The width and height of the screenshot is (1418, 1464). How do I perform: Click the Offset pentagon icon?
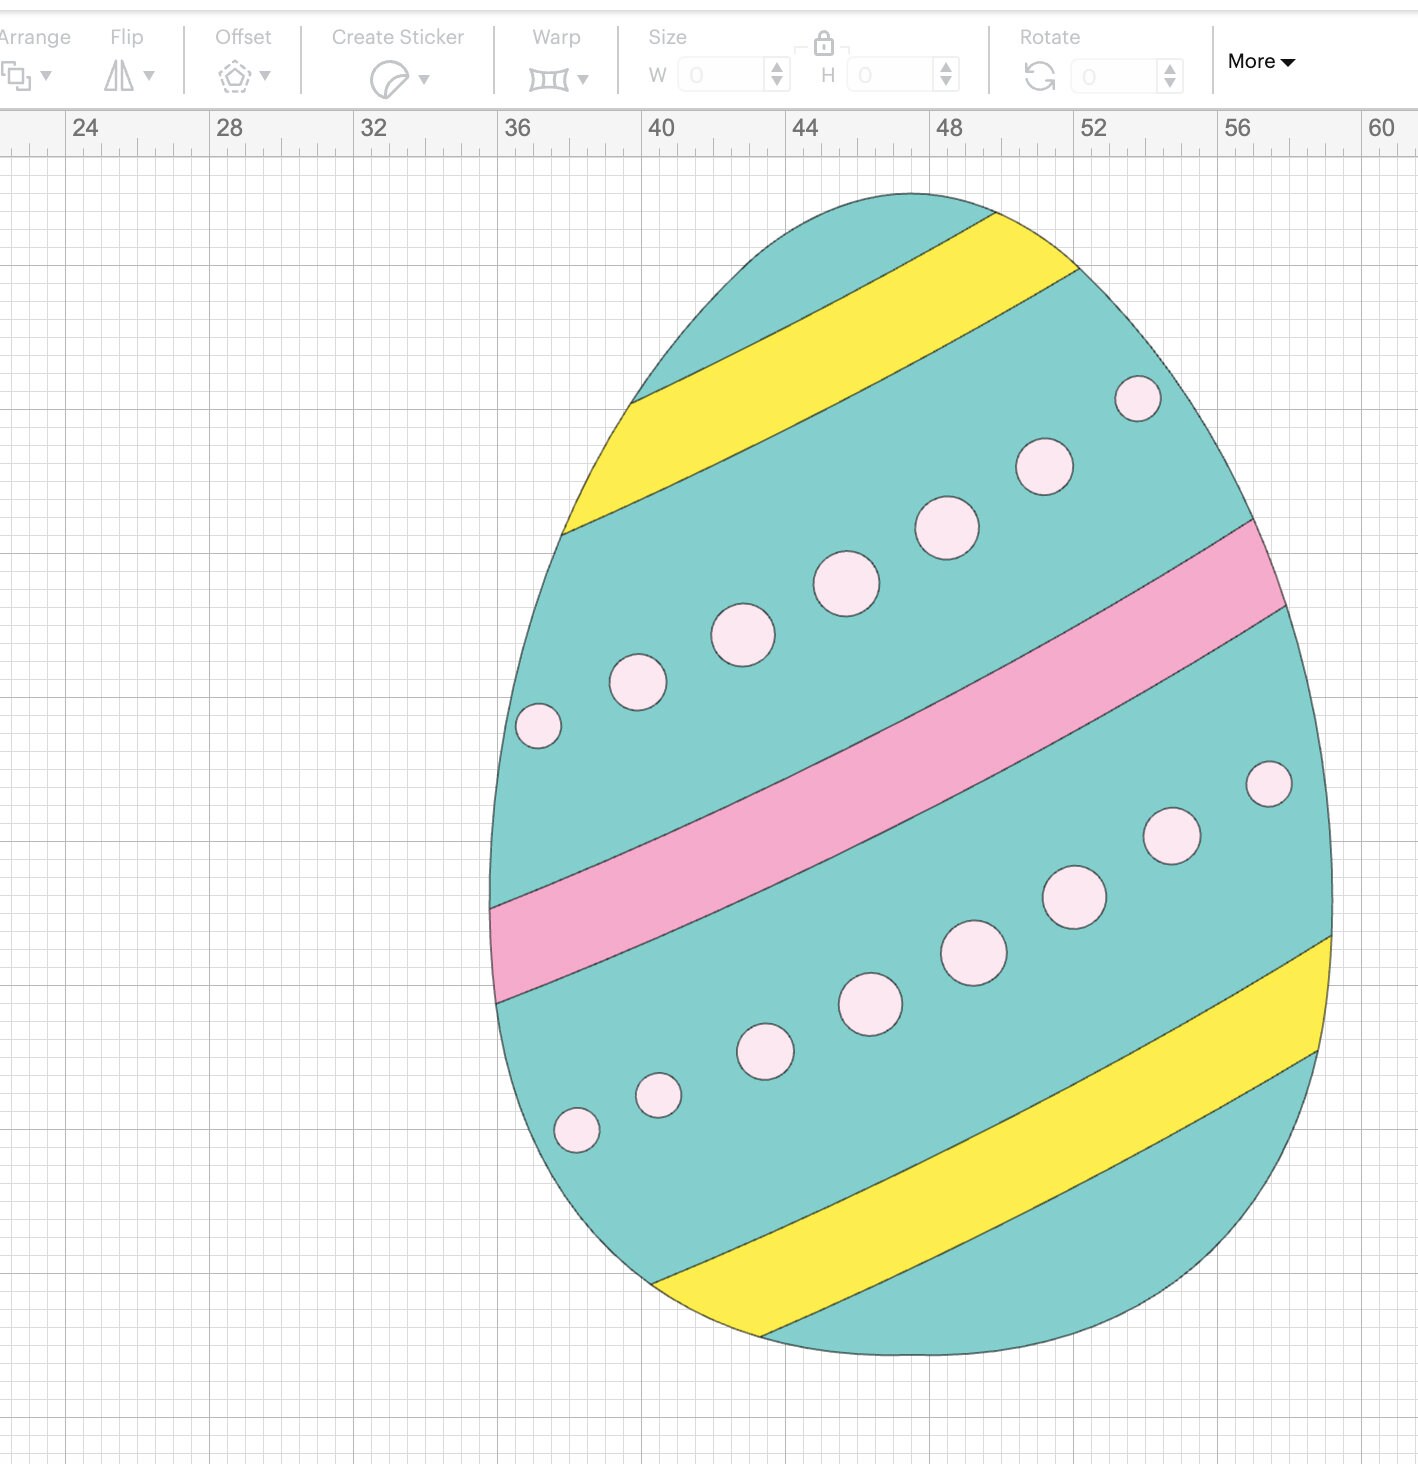pos(235,76)
